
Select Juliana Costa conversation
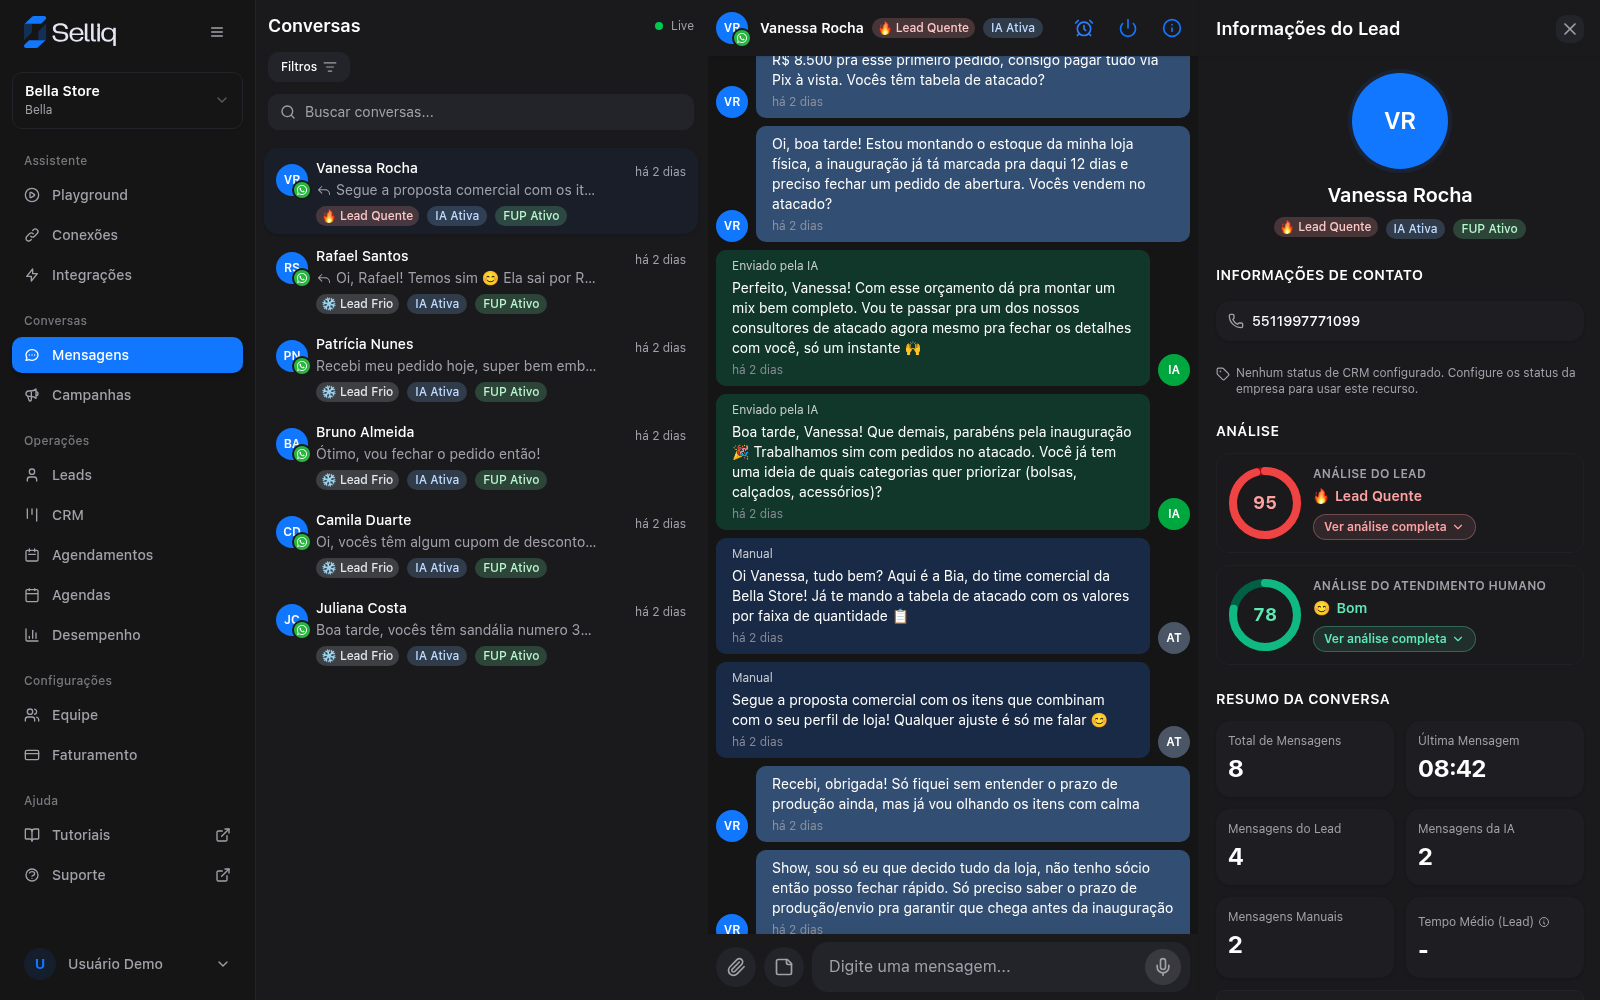(x=481, y=632)
